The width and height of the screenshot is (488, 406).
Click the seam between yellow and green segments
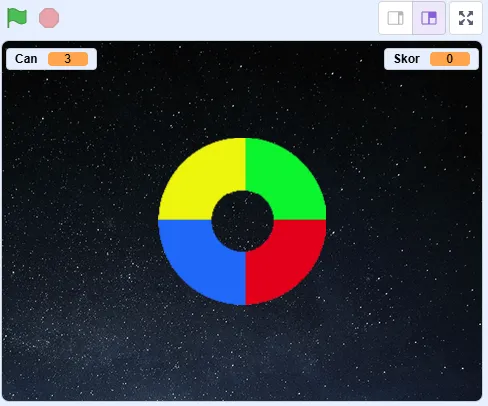tap(246, 164)
